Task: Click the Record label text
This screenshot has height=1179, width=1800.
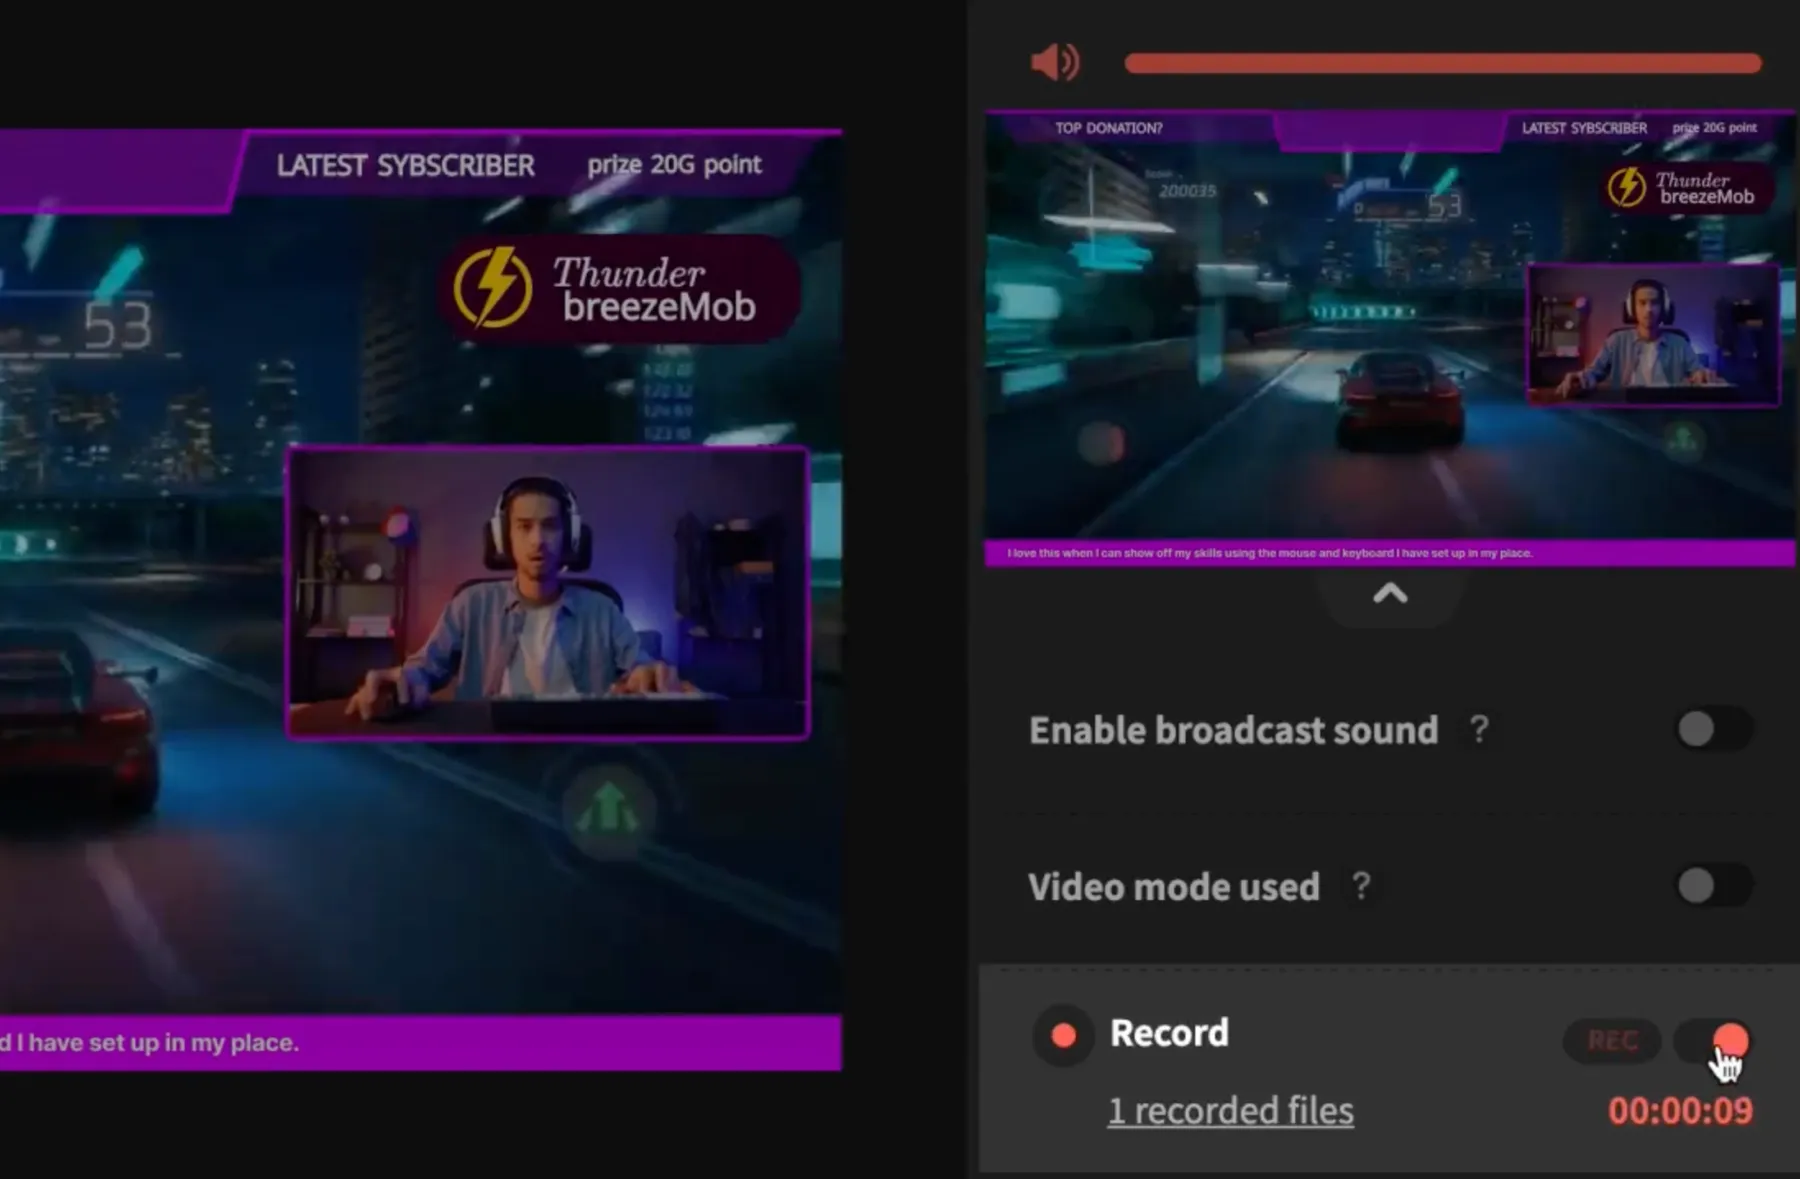Action: 1169,1033
